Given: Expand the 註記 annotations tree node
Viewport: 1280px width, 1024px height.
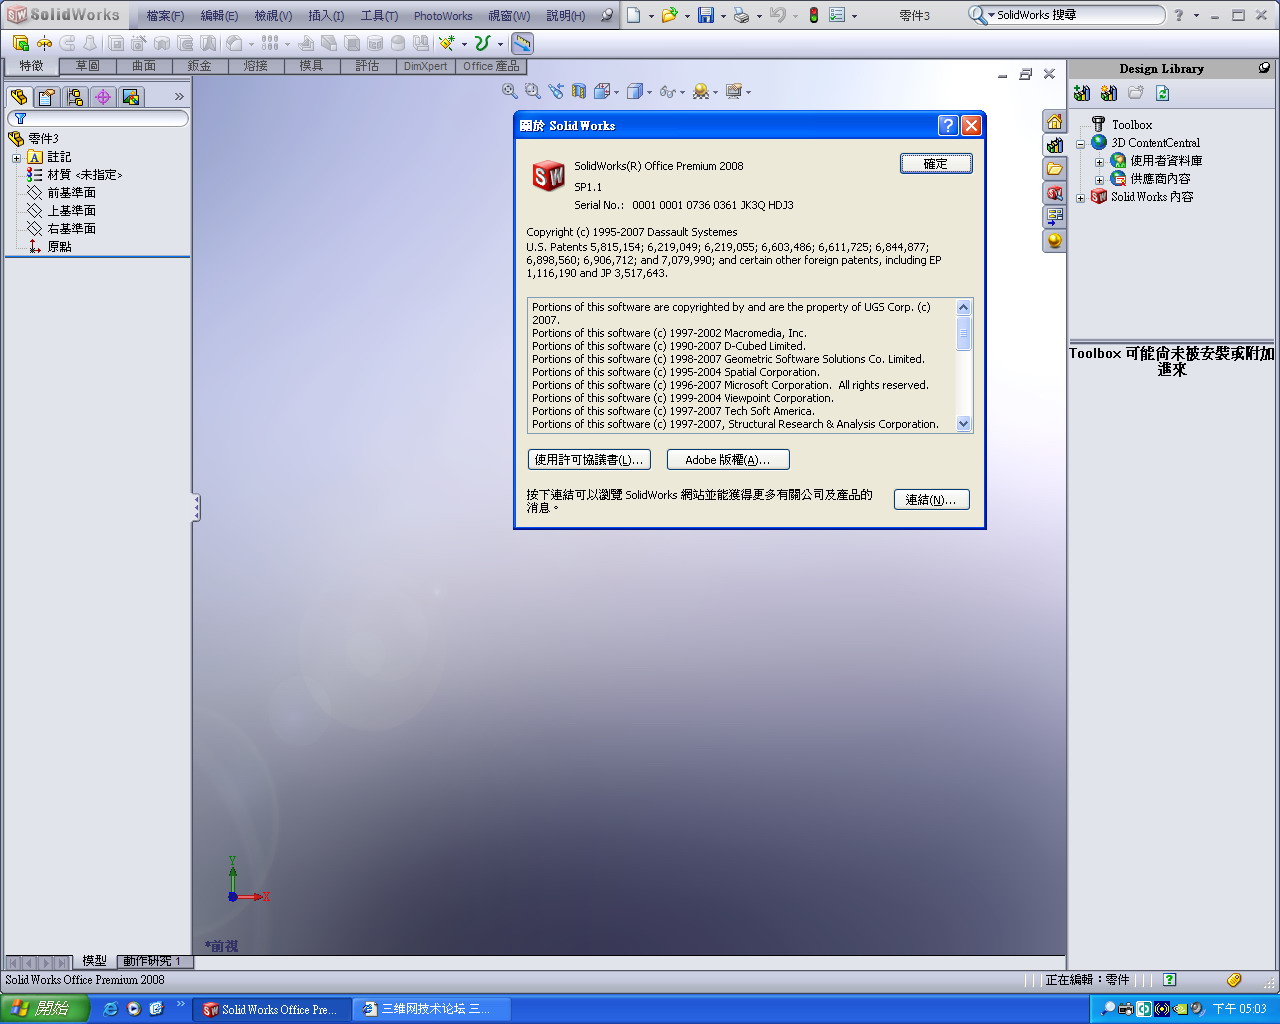Looking at the screenshot, I should (x=16, y=158).
